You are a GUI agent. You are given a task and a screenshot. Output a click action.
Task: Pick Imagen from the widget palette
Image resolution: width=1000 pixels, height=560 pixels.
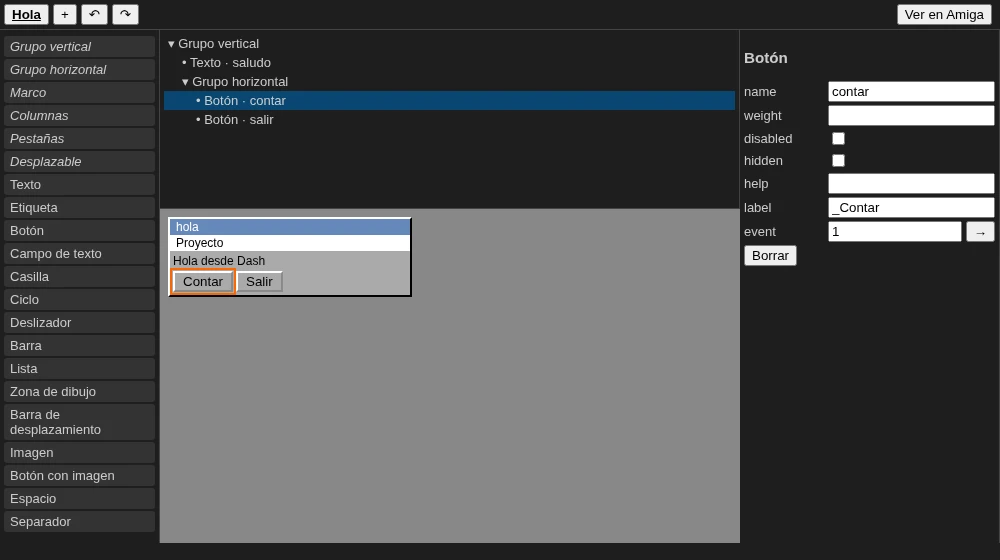coord(79,452)
